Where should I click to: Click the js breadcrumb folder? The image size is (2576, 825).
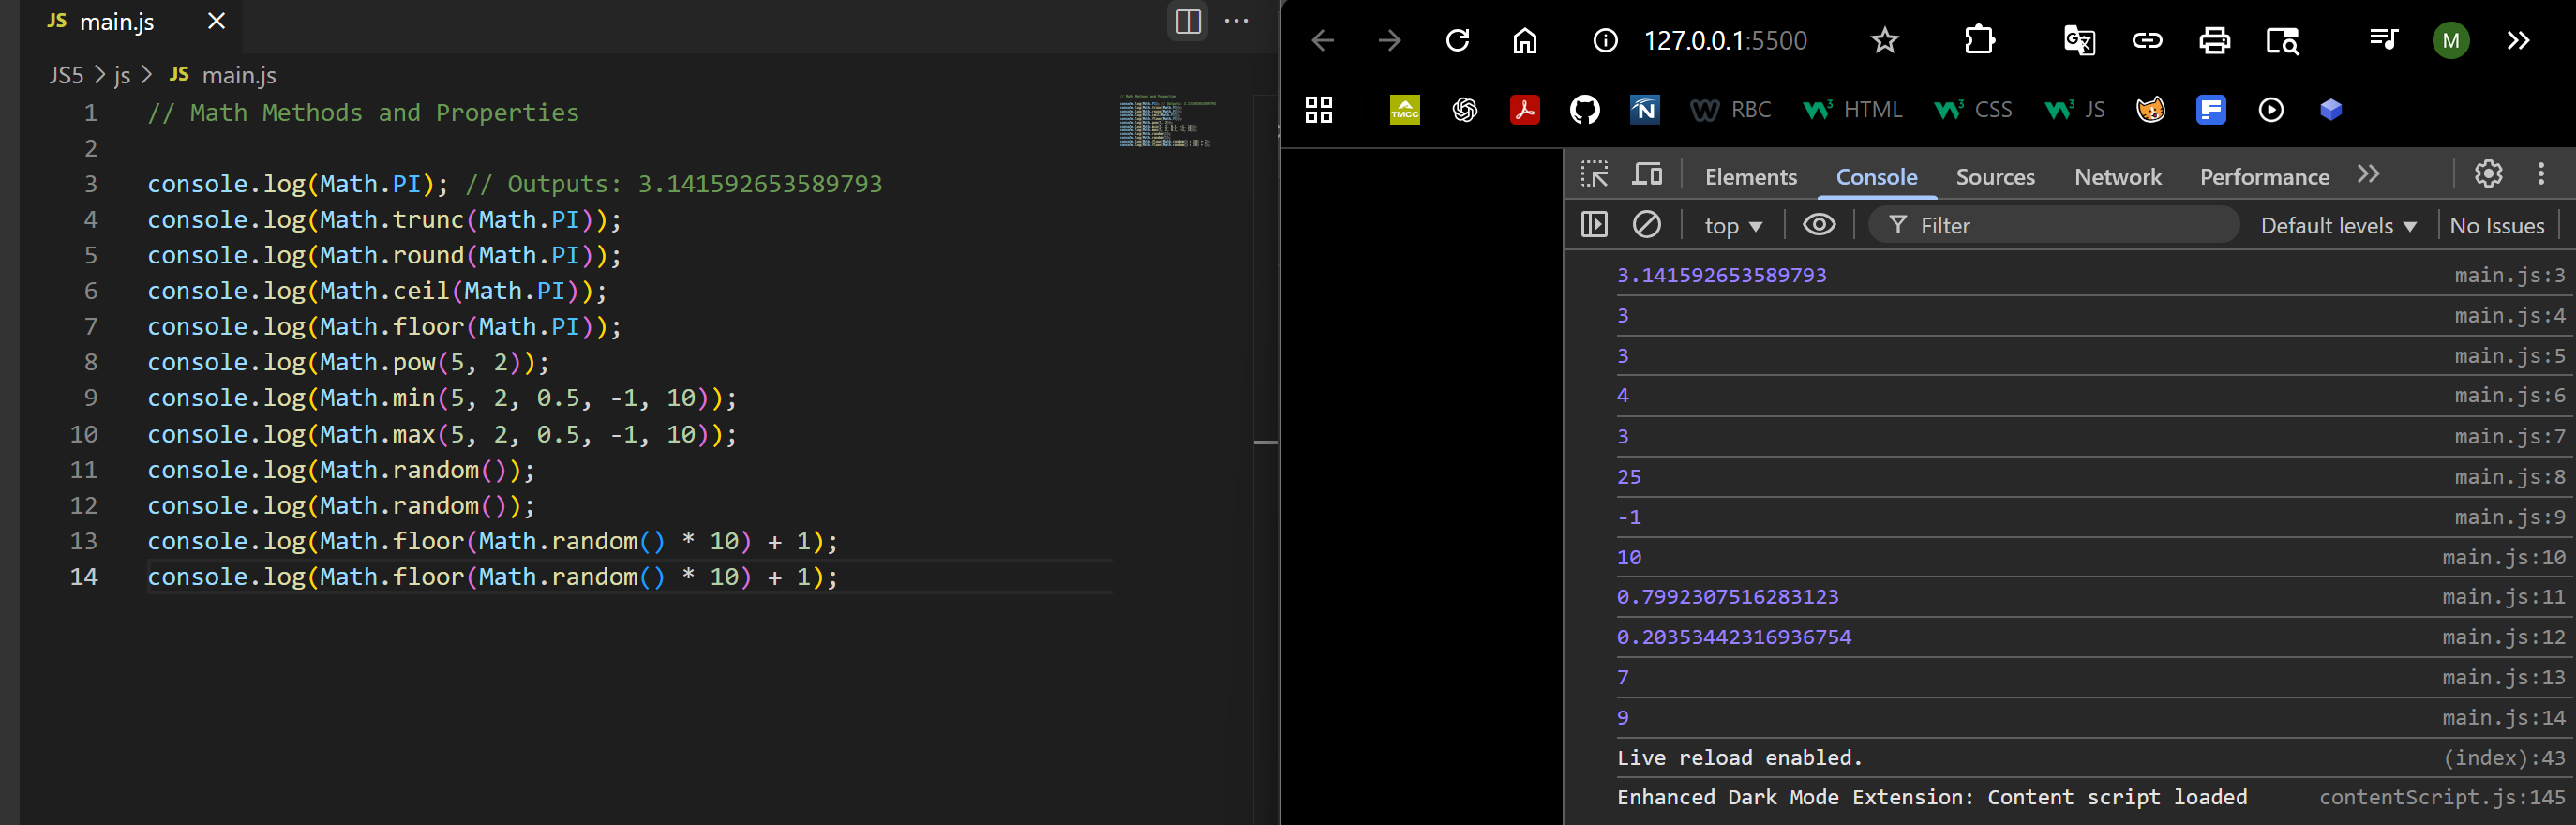[x=122, y=75]
